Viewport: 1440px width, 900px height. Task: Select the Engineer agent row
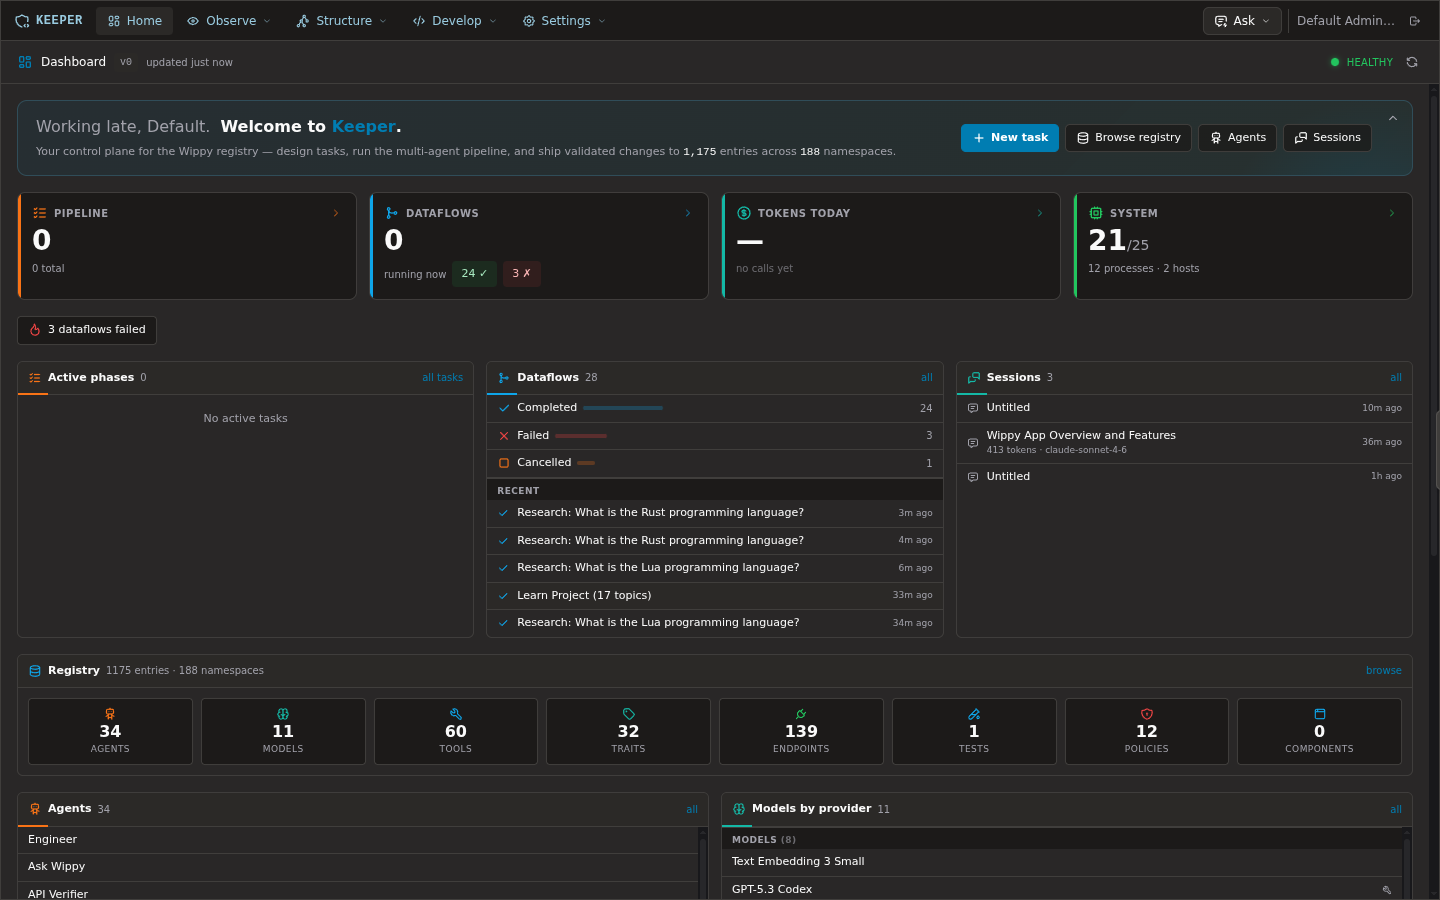coord(358,840)
